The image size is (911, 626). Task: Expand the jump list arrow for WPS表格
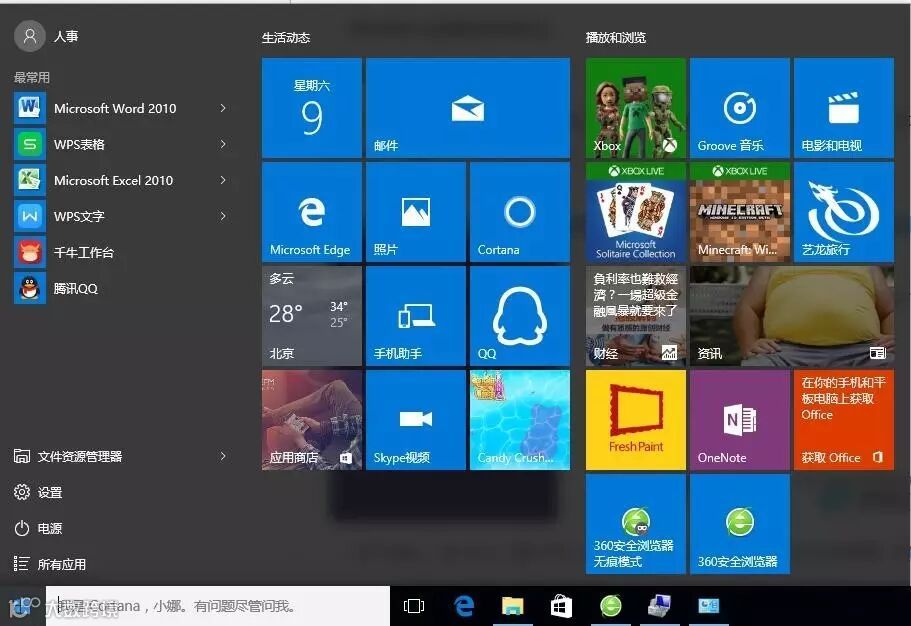223,144
